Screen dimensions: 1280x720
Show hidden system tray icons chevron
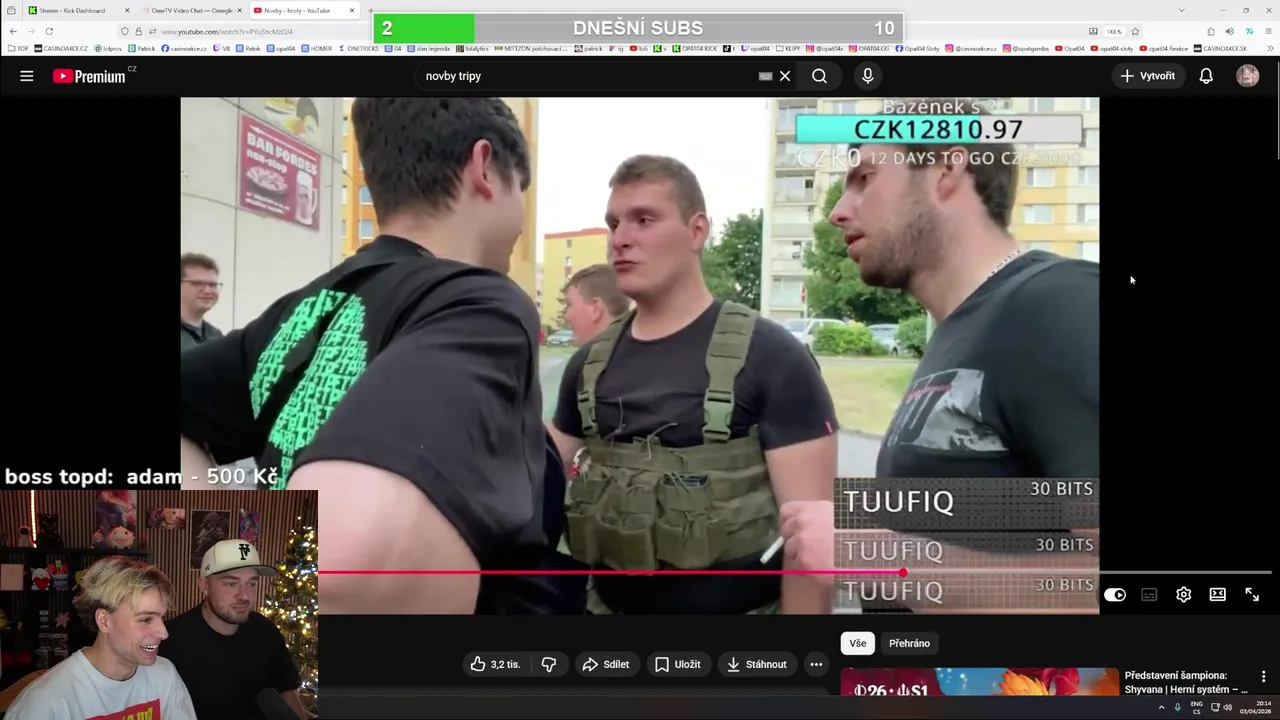tap(1161, 707)
